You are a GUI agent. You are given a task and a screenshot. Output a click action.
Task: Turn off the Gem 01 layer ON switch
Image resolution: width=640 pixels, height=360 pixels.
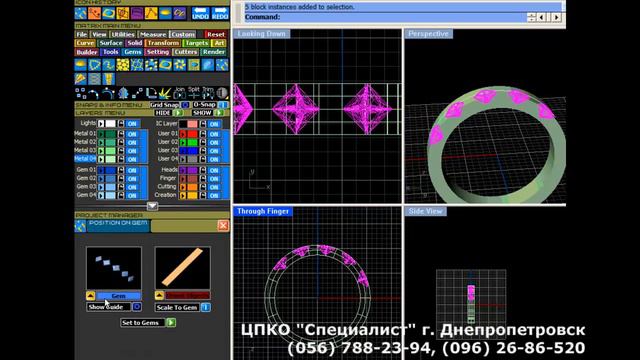132,170
